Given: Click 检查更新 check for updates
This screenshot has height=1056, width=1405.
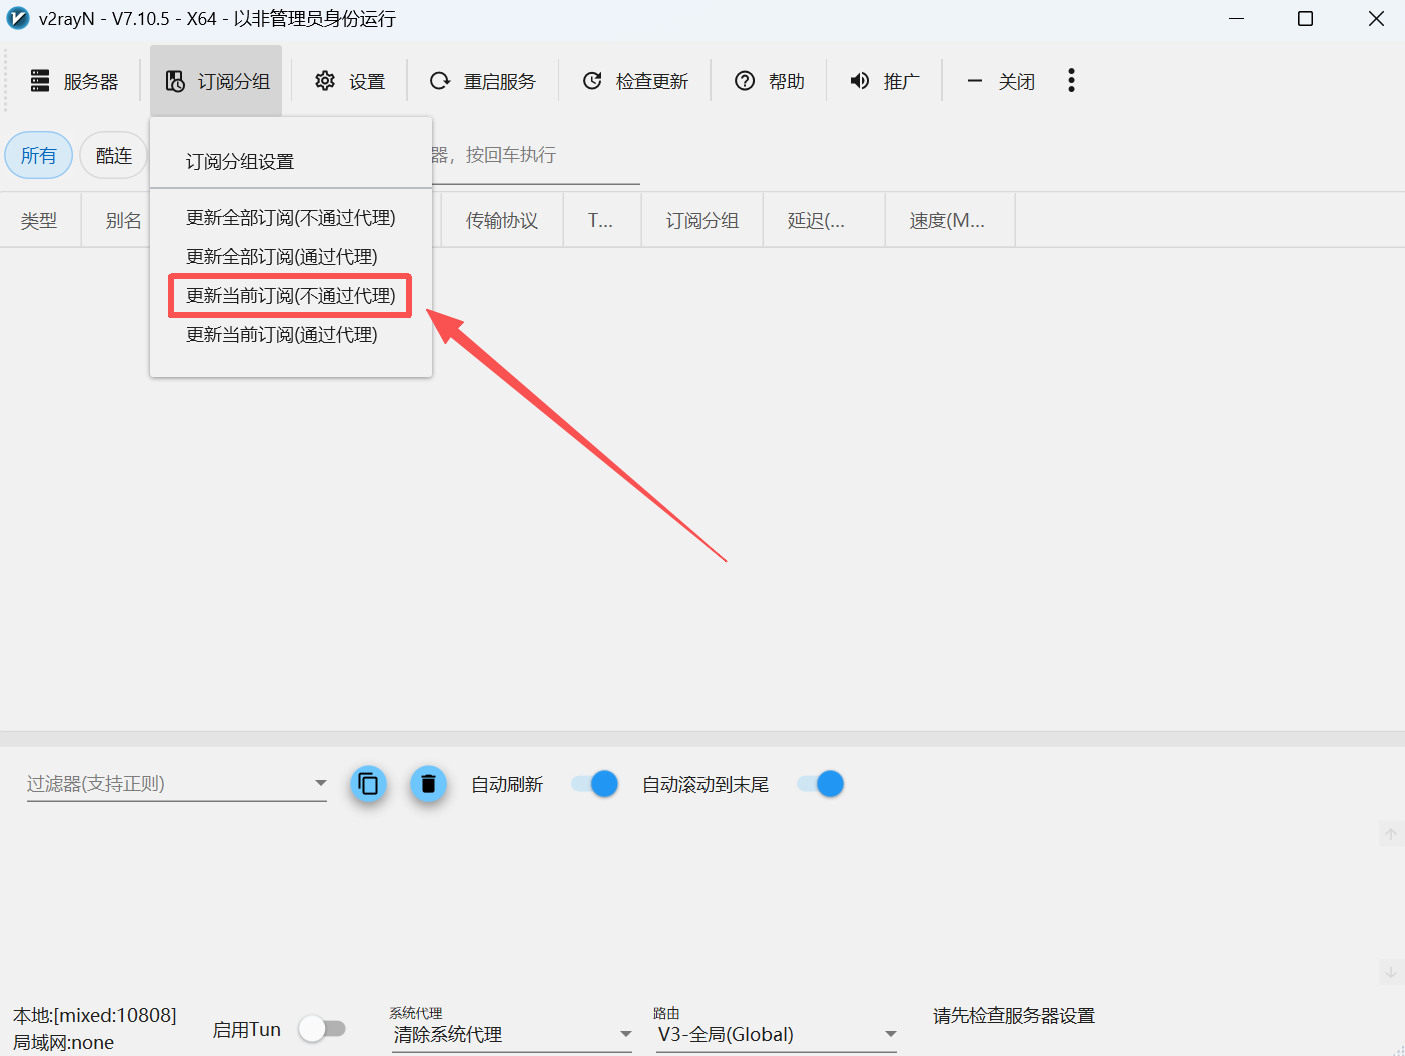Looking at the screenshot, I should (635, 81).
